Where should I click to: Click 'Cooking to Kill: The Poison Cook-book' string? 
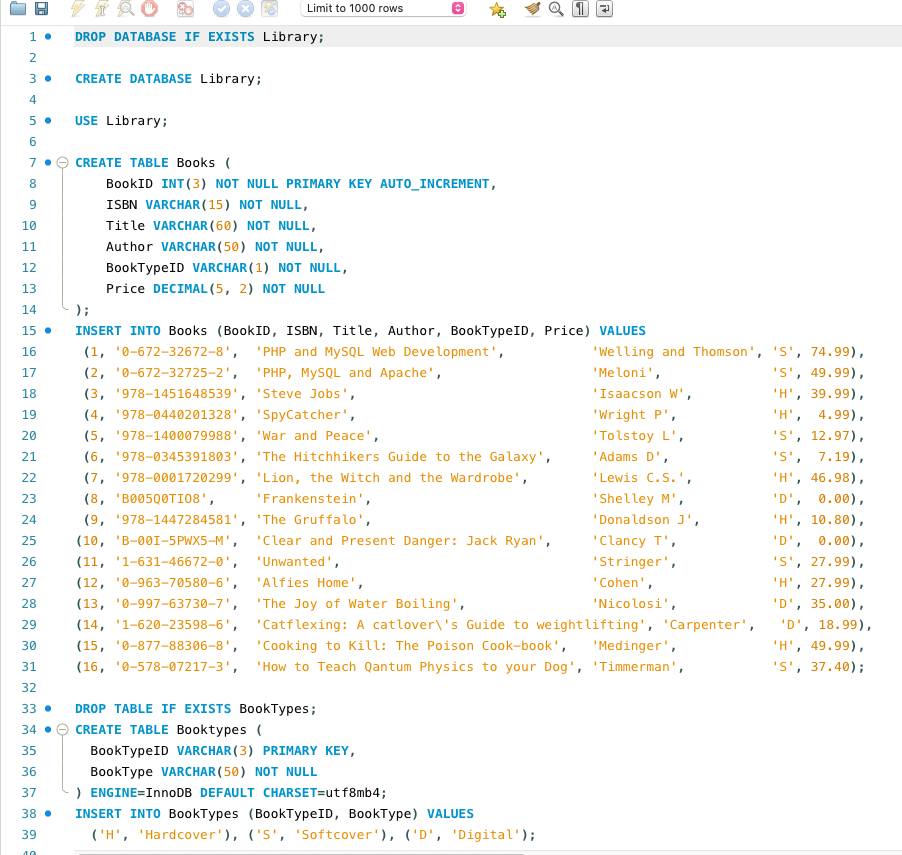[x=408, y=646]
